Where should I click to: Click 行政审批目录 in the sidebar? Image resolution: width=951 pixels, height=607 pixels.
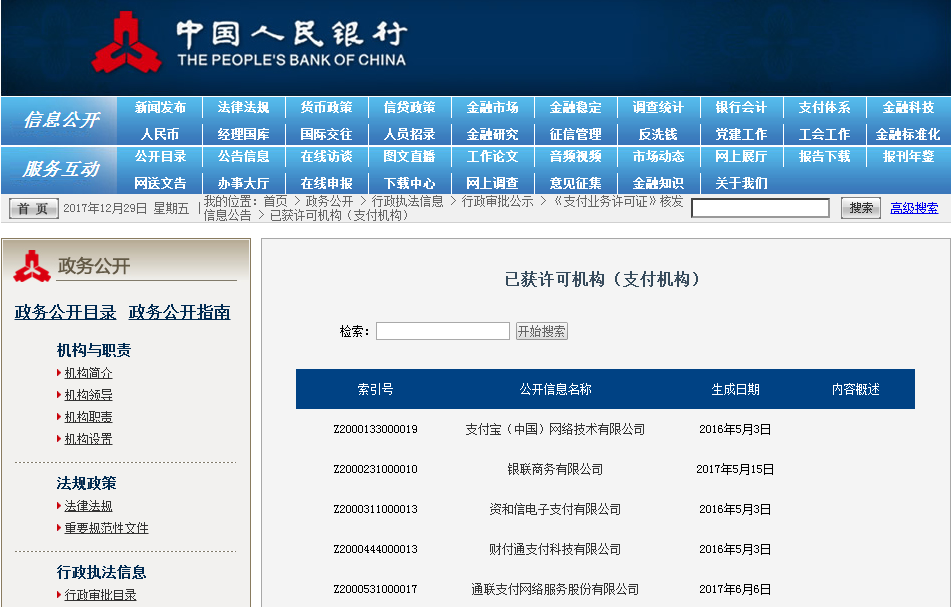pos(100,595)
